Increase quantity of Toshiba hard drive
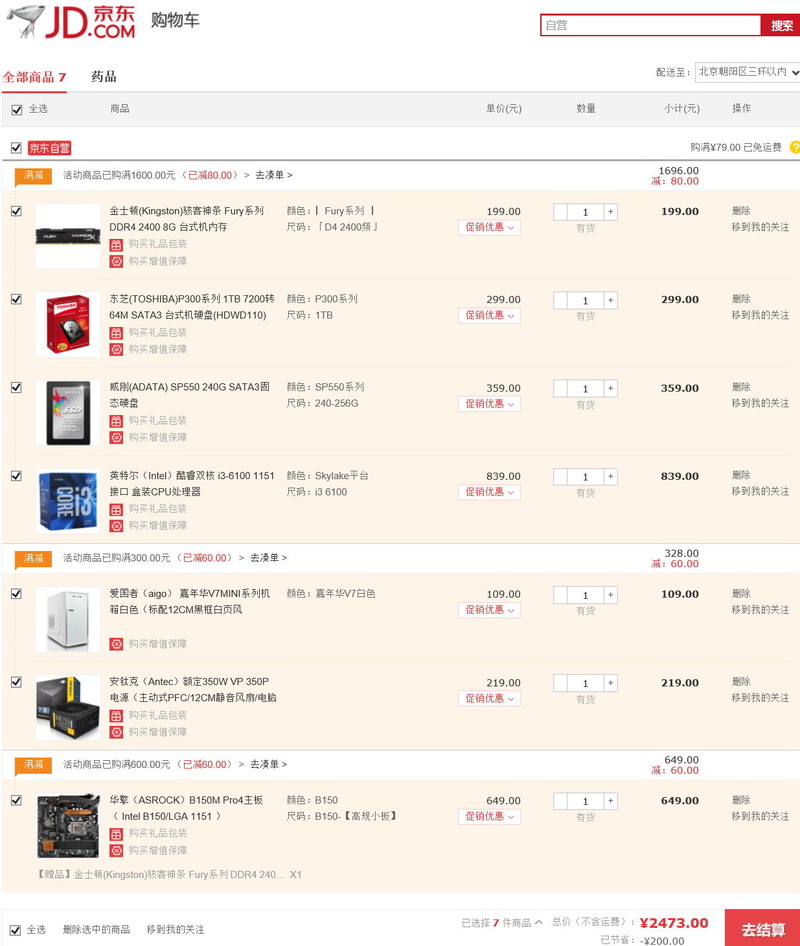800x946 pixels. (611, 300)
